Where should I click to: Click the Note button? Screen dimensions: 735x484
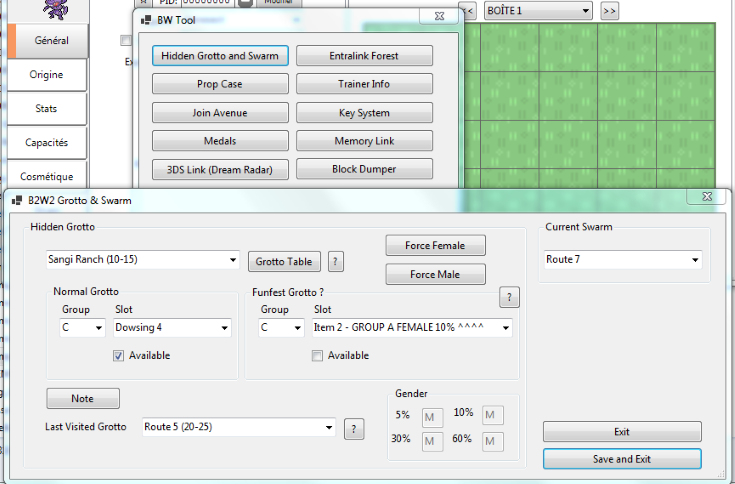83,399
